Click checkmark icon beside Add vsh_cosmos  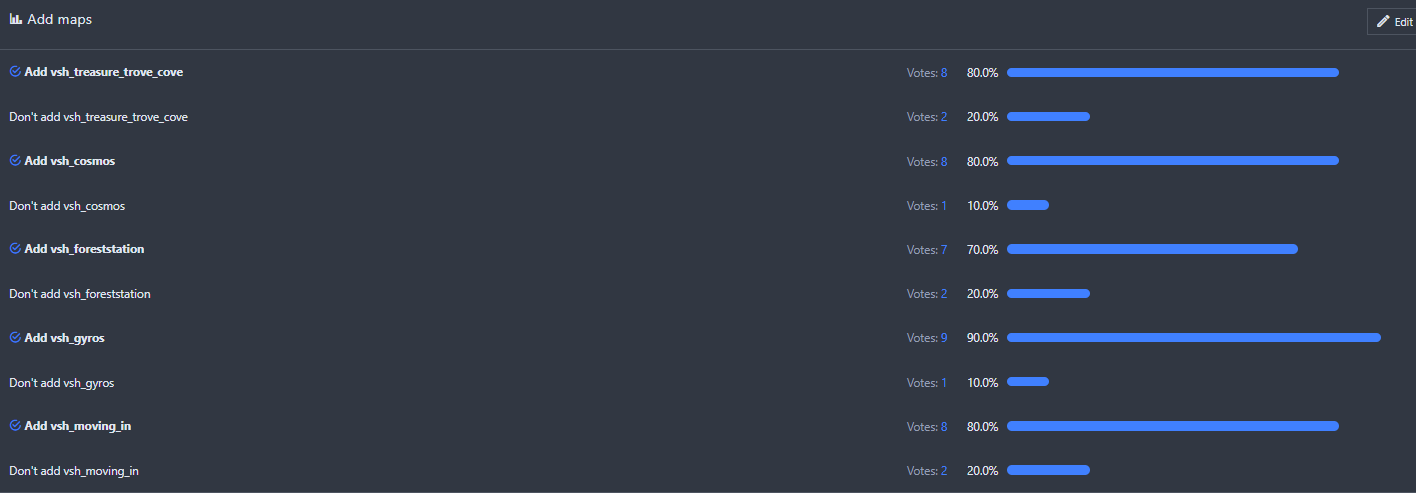pyautogui.click(x=15, y=160)
